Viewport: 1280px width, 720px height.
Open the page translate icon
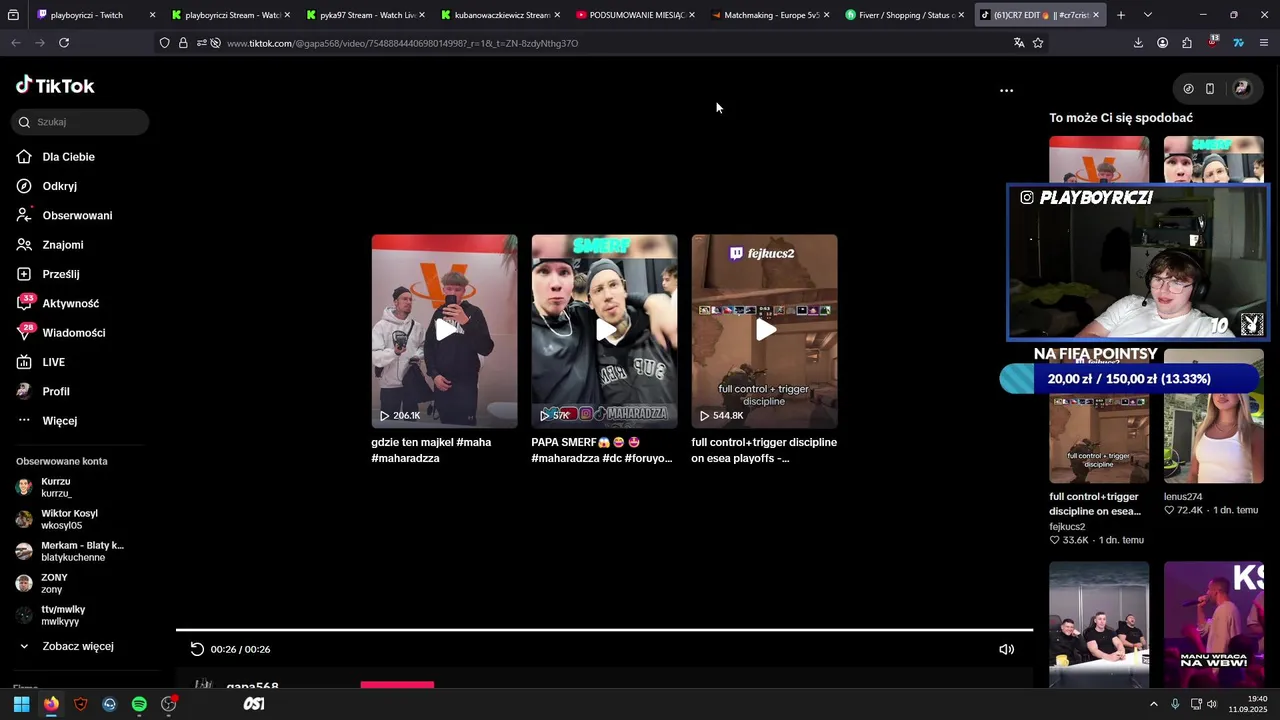pos(1019,43)
